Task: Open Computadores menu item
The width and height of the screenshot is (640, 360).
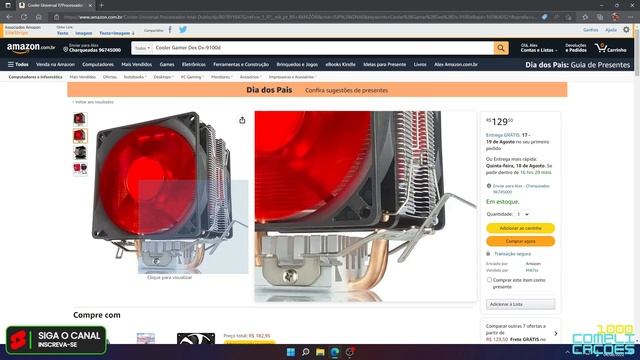Action: tap(98, 64)
